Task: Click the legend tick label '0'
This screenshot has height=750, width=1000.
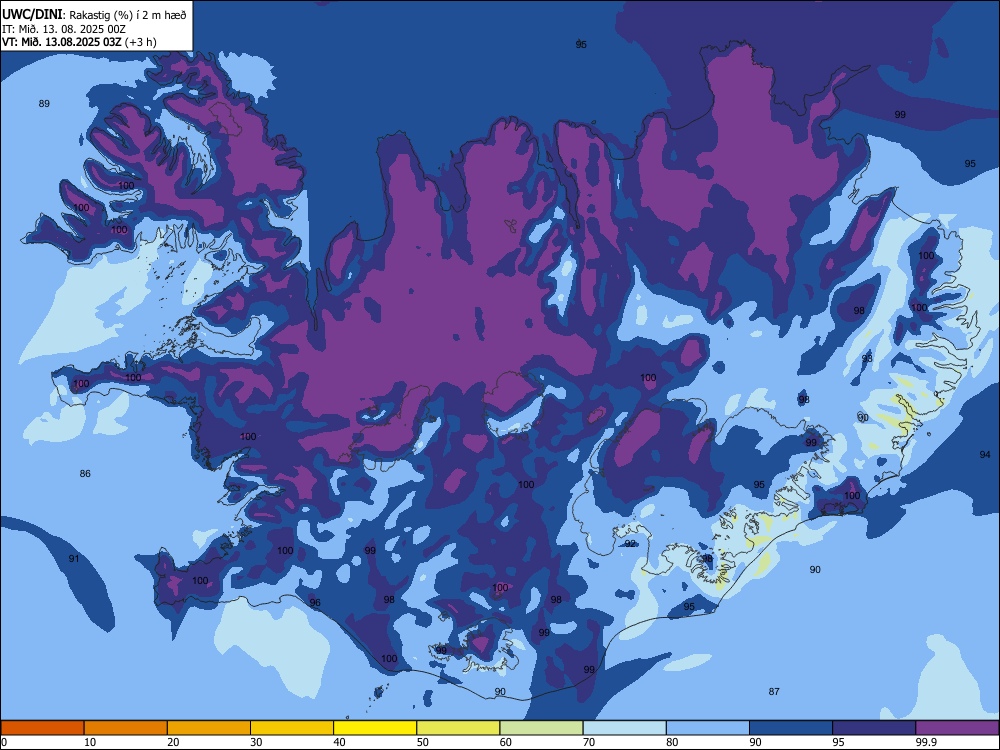Action: (4, 742)
